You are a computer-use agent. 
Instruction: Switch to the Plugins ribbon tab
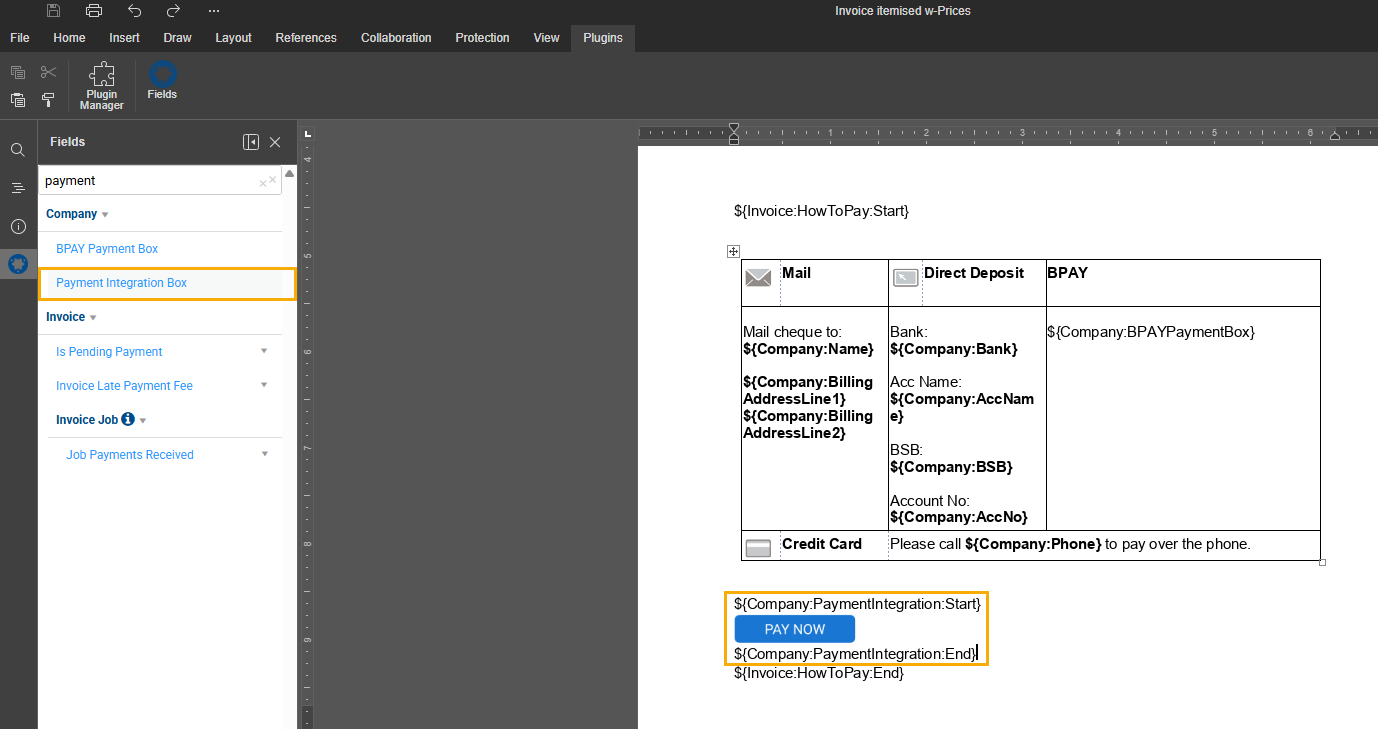pyautogui.click(x=602, y=37)
